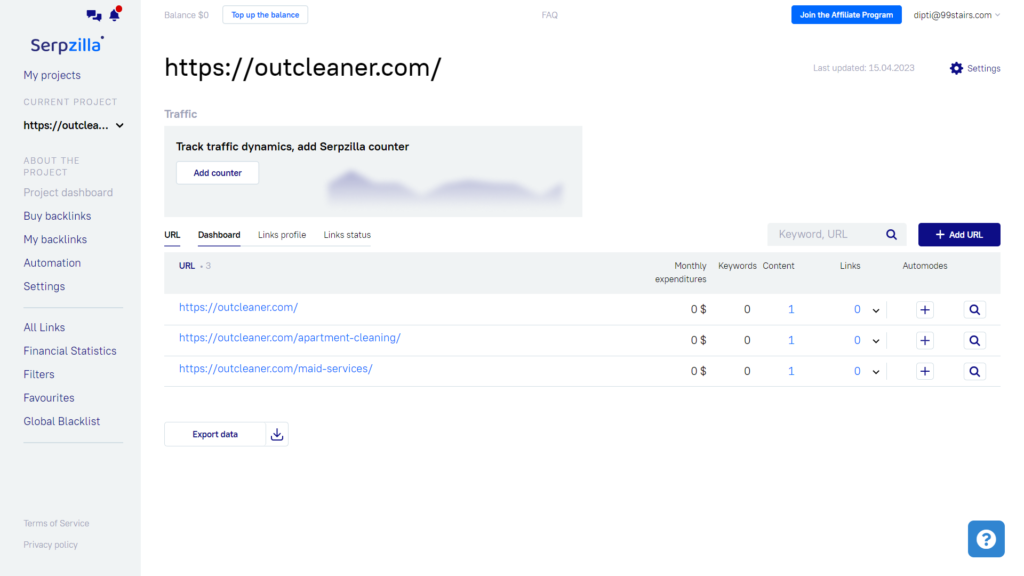Click the Add counter button

coord(217,173)
